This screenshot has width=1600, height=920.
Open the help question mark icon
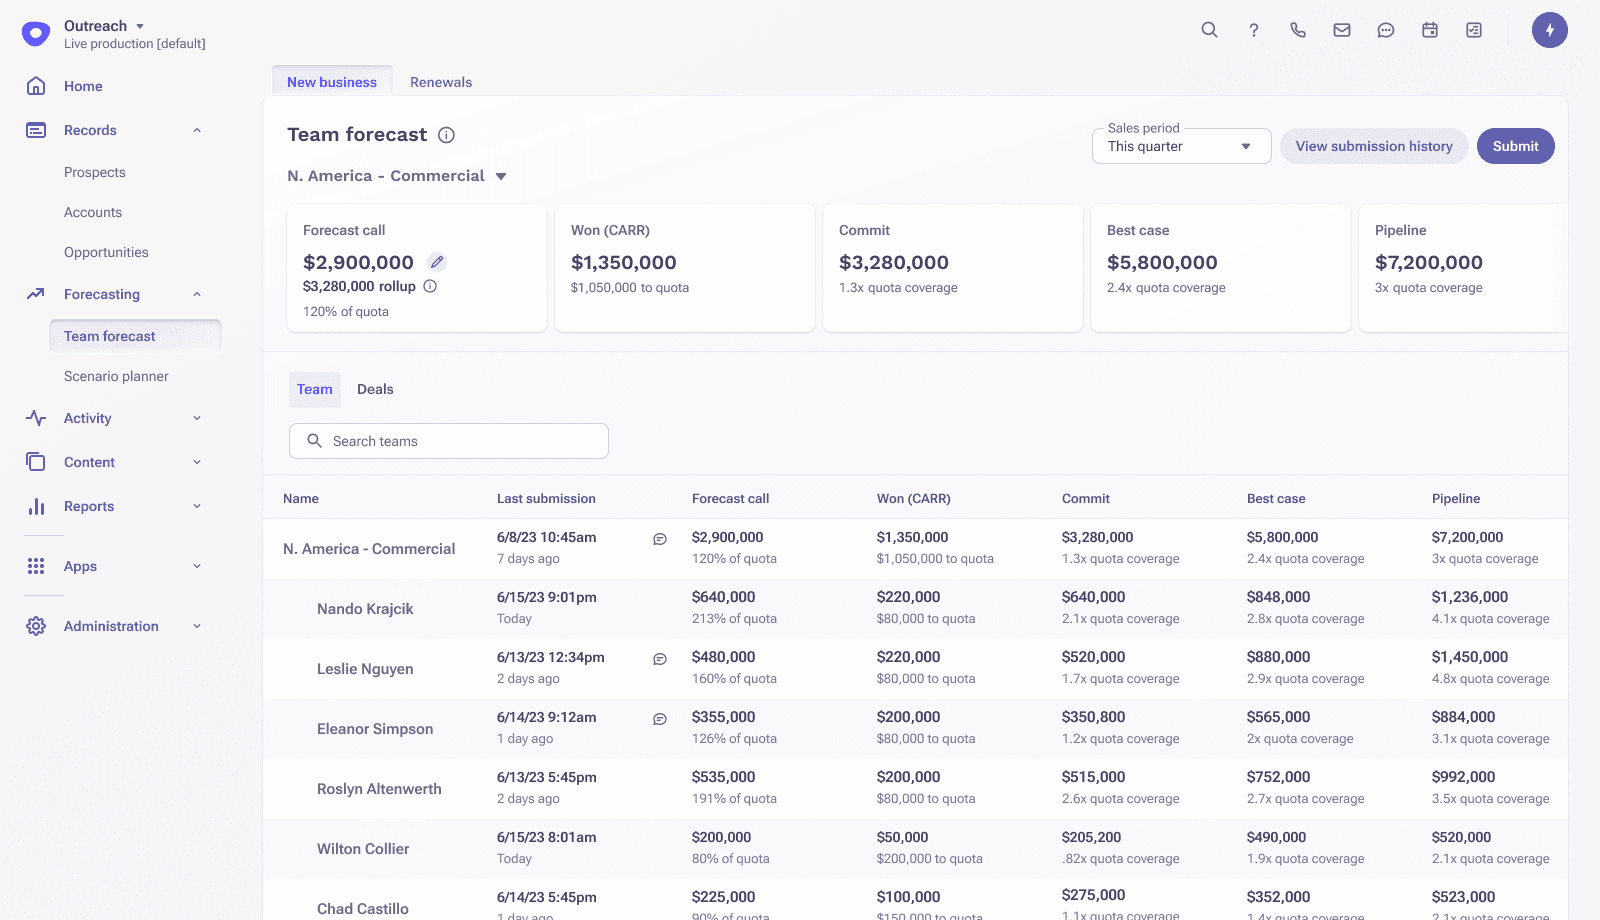point(1253,30)
